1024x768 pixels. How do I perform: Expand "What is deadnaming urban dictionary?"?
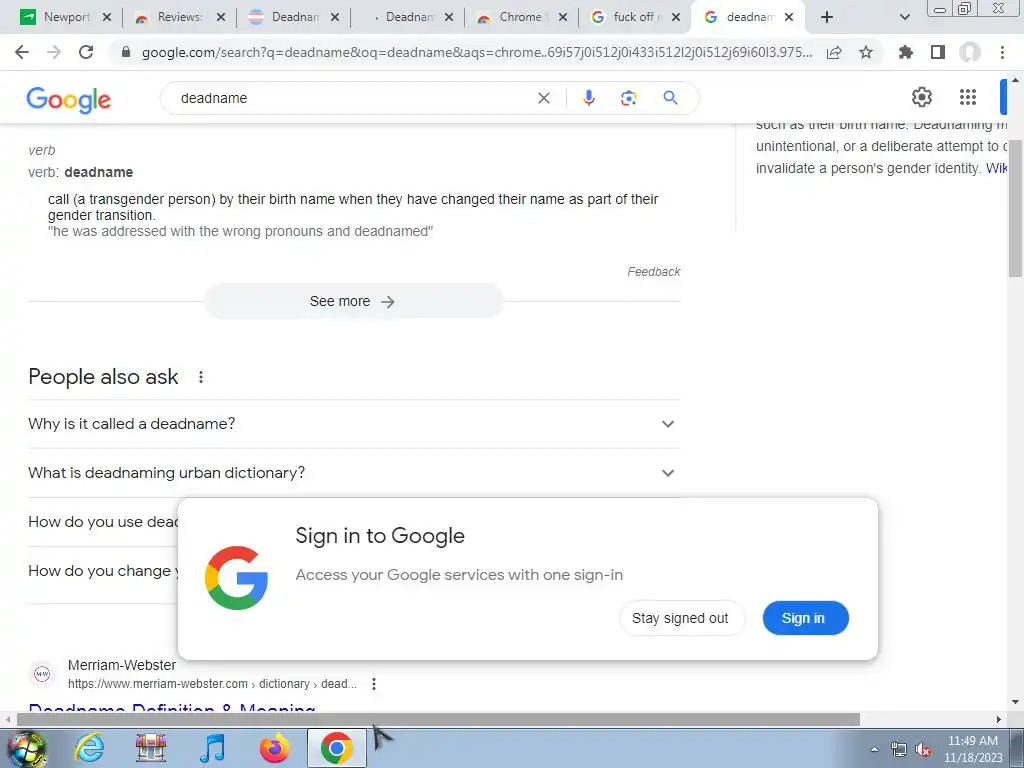354,473
